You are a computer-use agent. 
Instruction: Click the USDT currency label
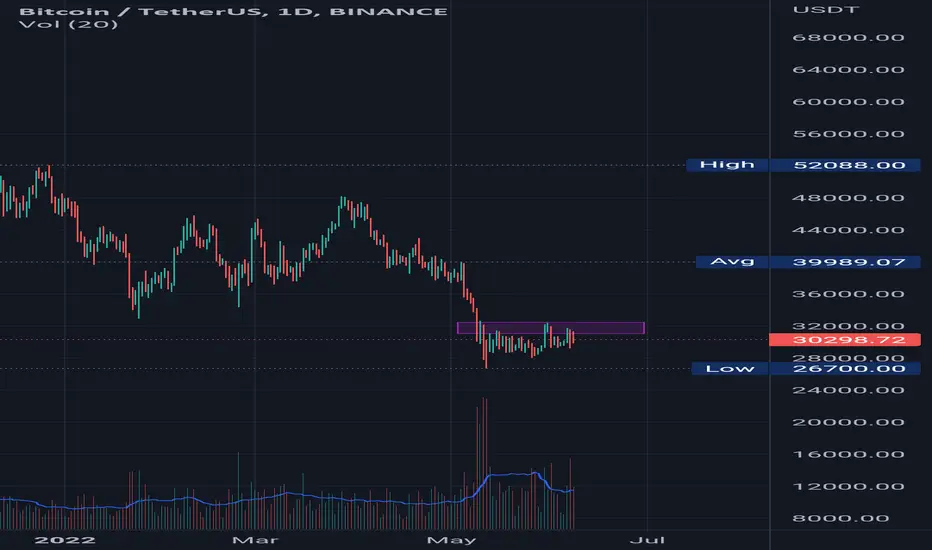click(826, 10)
